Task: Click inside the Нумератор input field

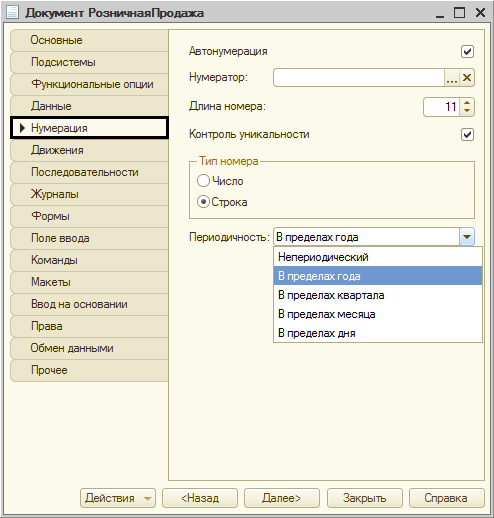Action: (359, 78)
